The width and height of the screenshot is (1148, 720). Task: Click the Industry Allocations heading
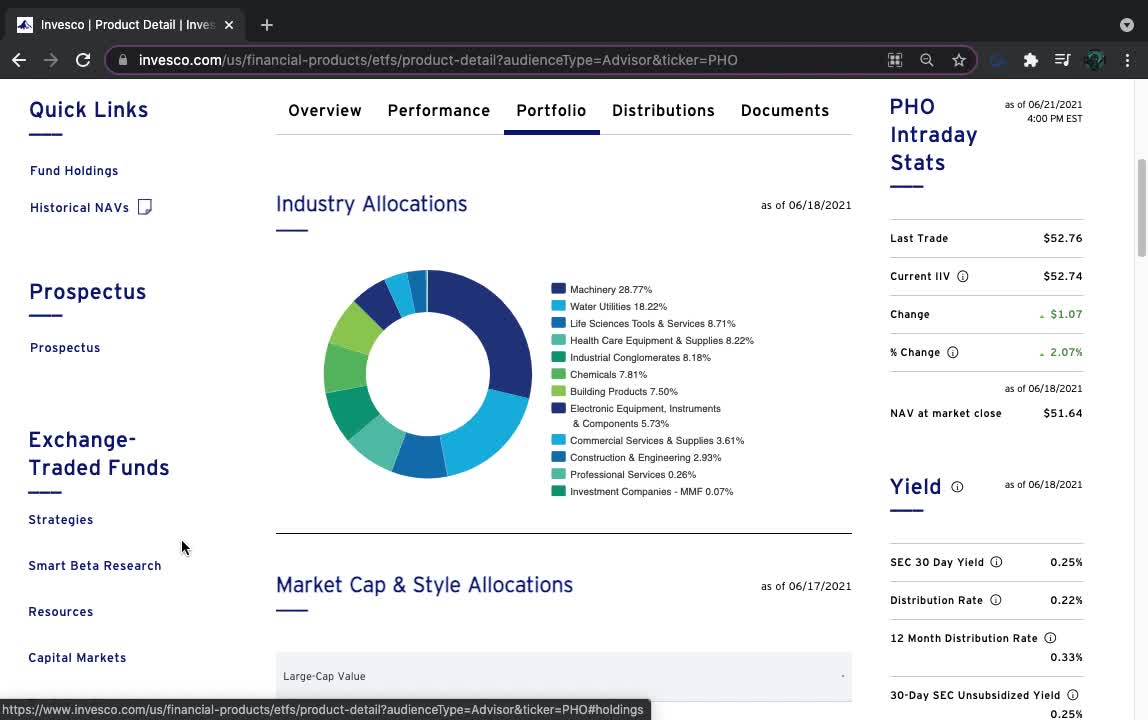[371, 204]
